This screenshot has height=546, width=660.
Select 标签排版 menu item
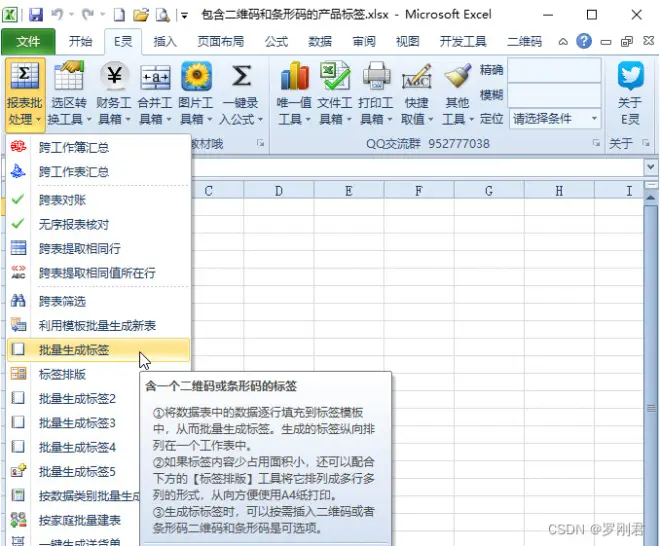point(73,374)
